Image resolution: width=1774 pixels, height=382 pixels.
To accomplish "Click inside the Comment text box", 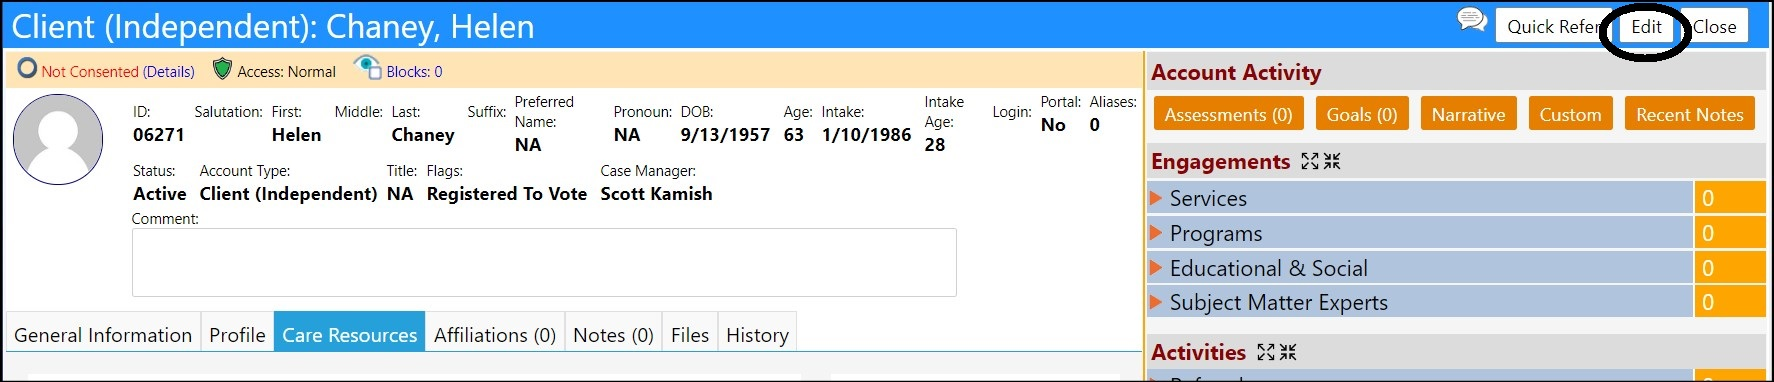I will click(x=544, y=262).
